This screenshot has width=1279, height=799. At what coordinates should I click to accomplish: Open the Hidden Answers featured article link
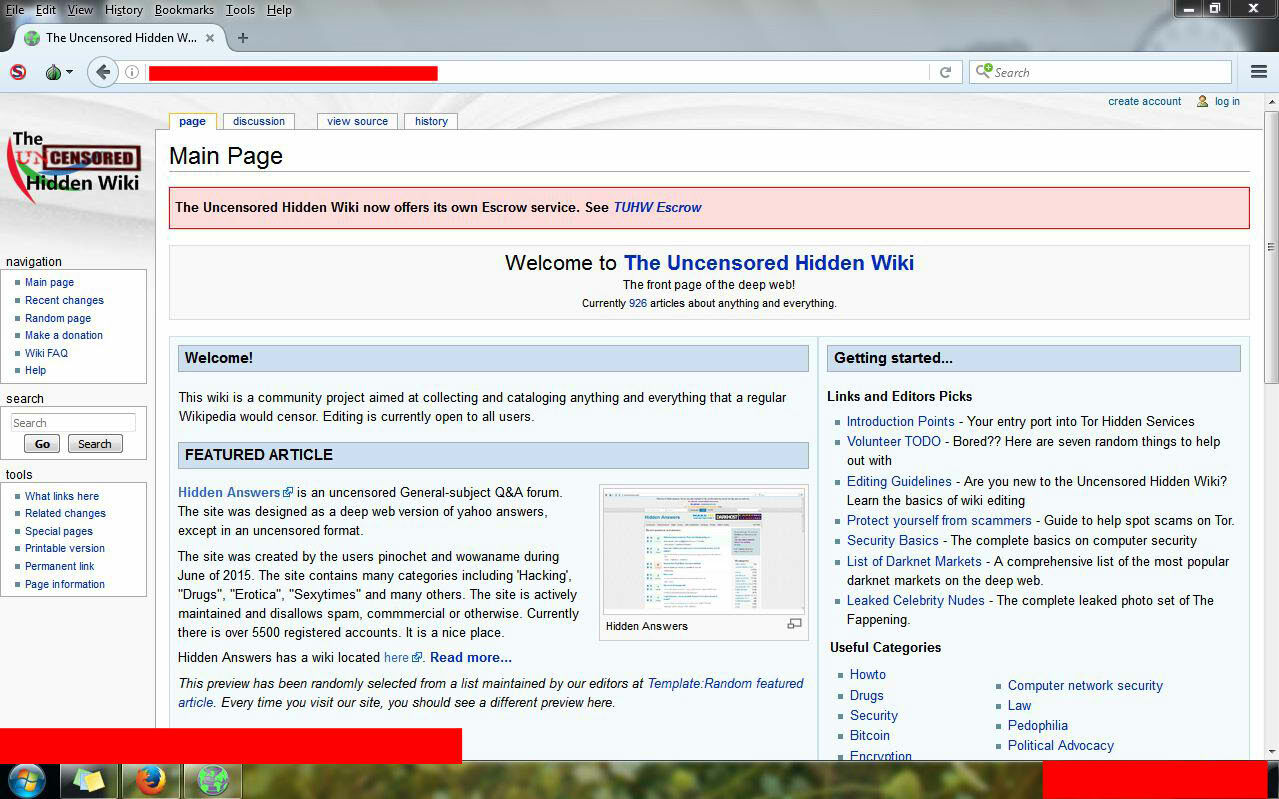[229, 492]
